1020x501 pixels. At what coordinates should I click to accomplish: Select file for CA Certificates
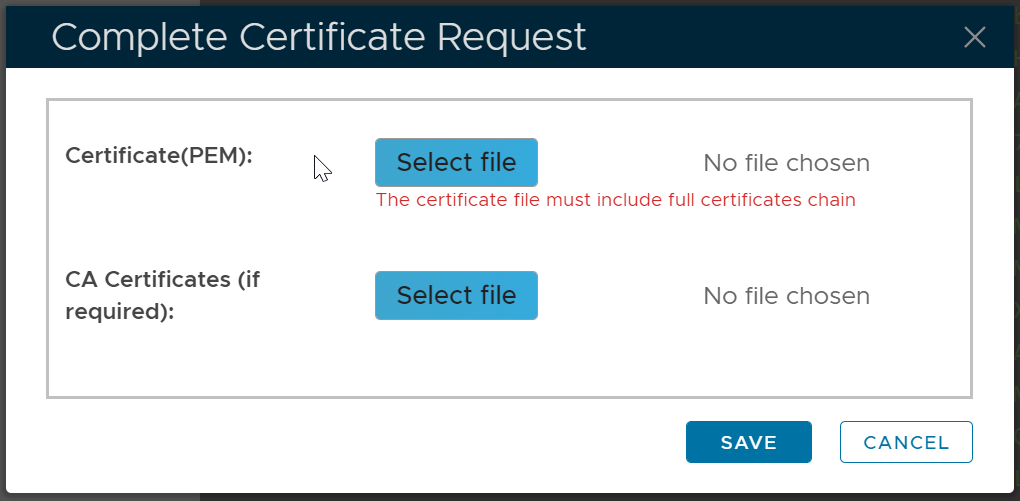point(456,296)
